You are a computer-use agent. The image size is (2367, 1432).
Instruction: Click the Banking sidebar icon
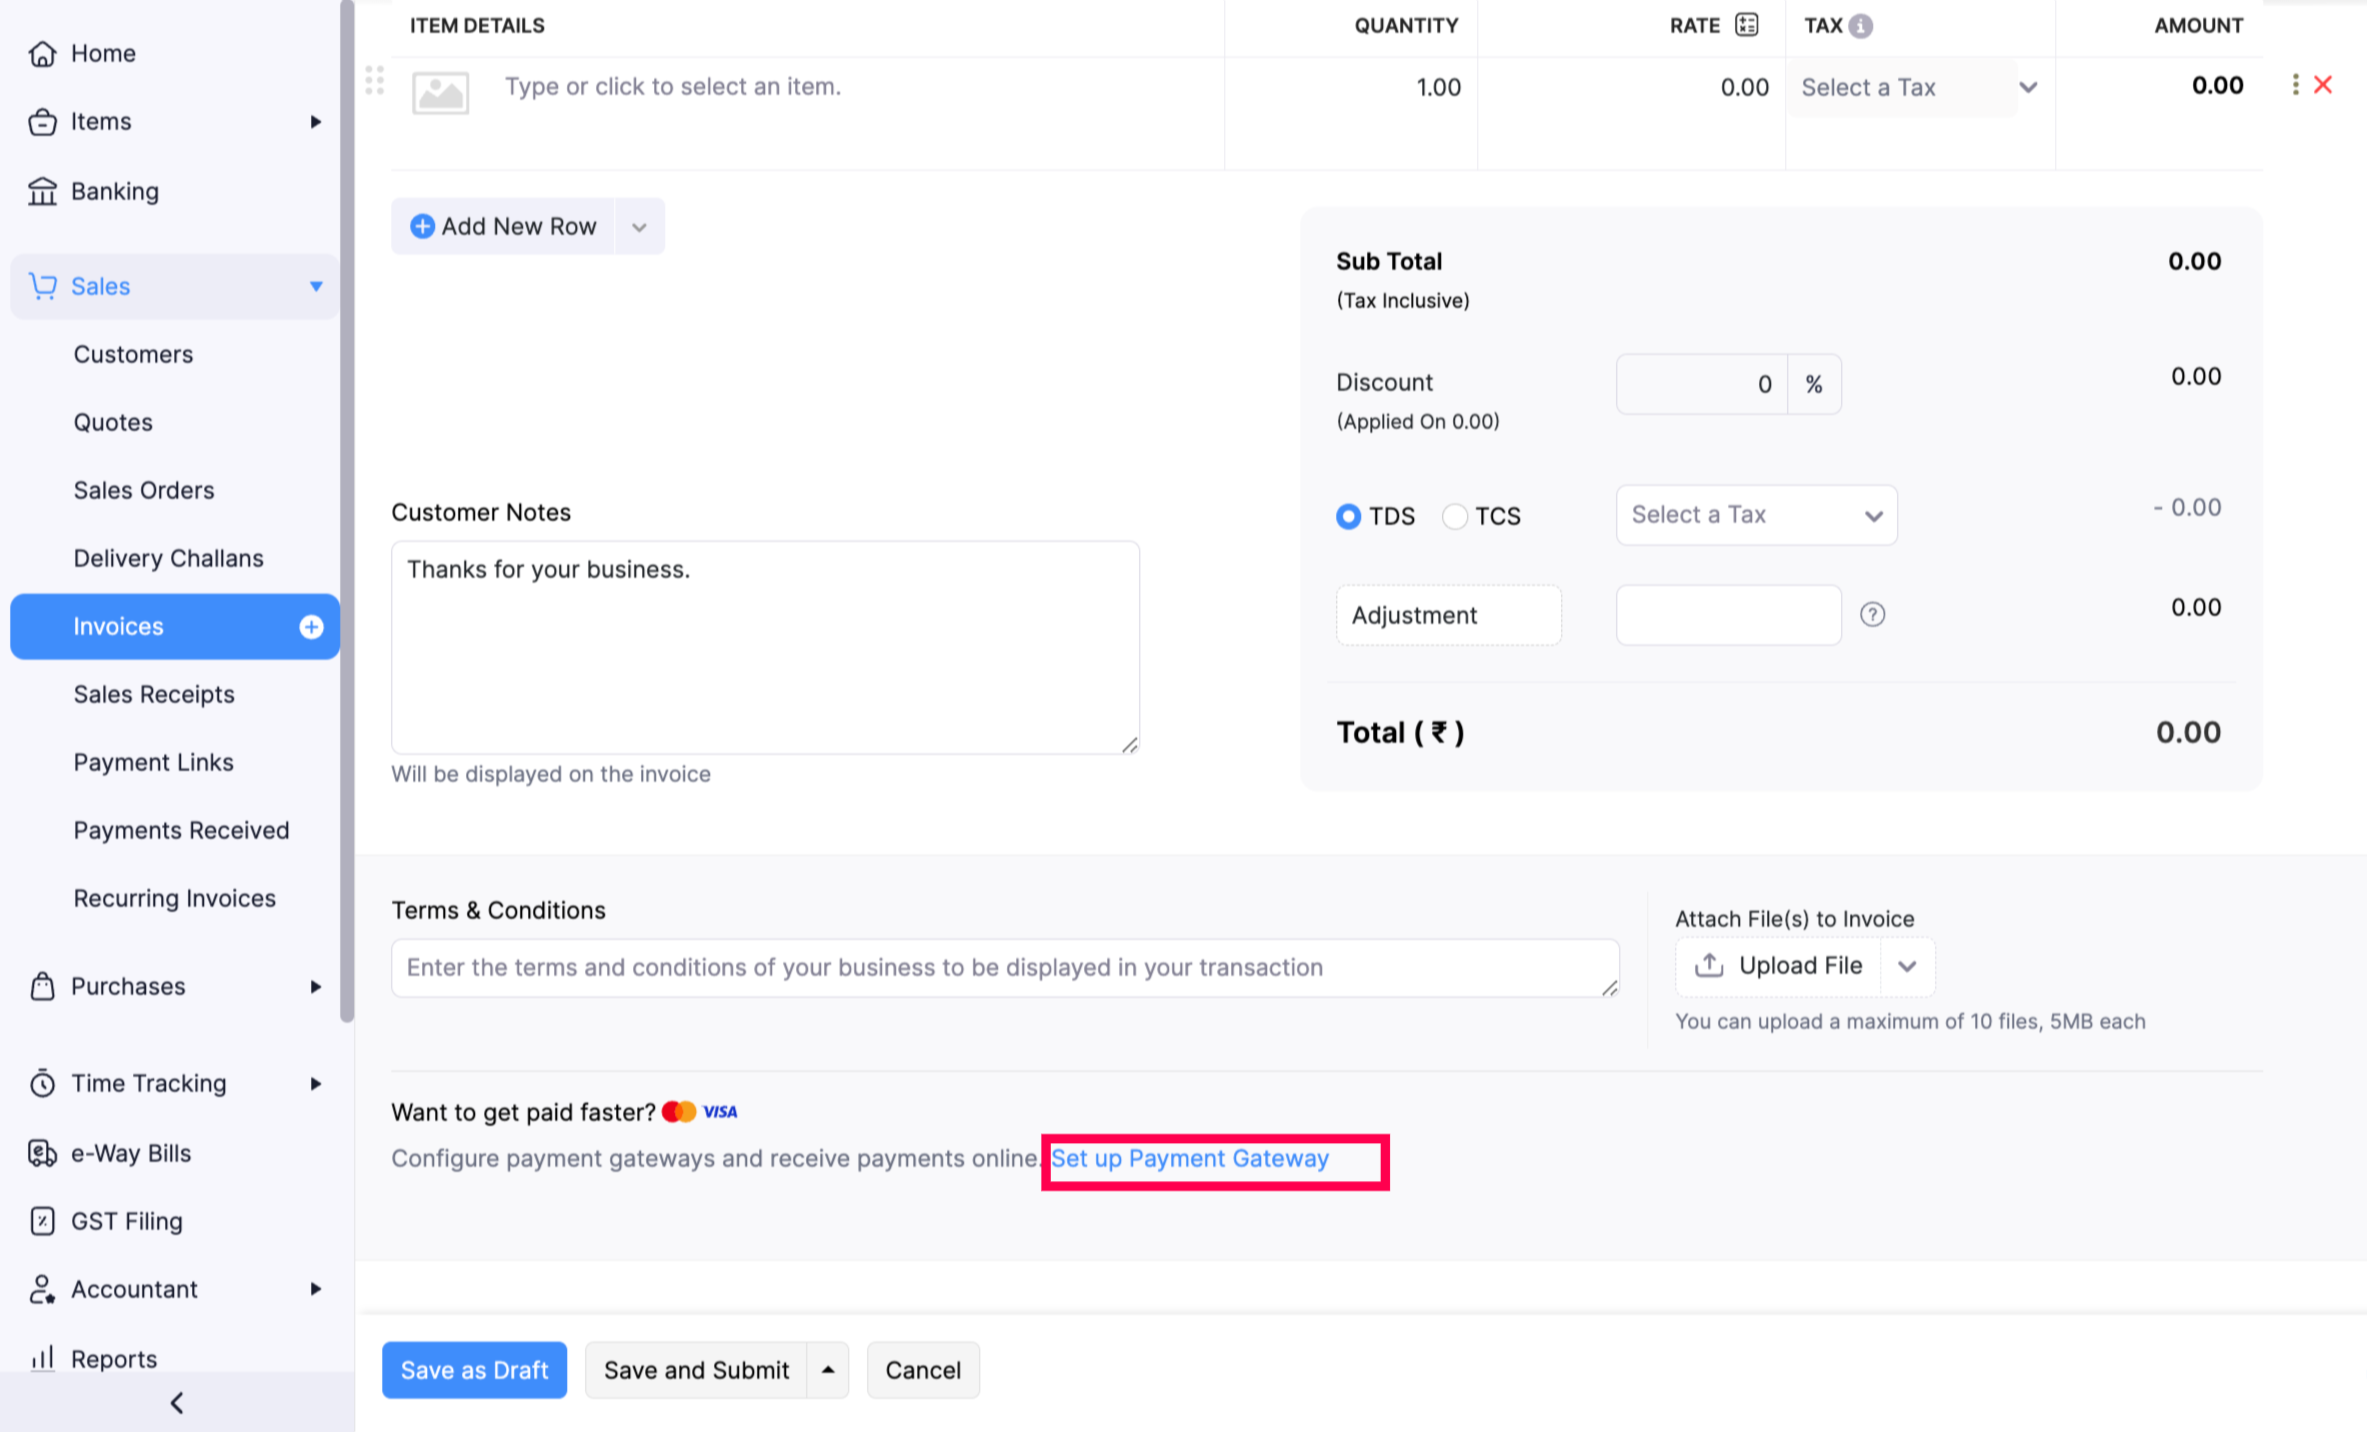pos(42,189)
